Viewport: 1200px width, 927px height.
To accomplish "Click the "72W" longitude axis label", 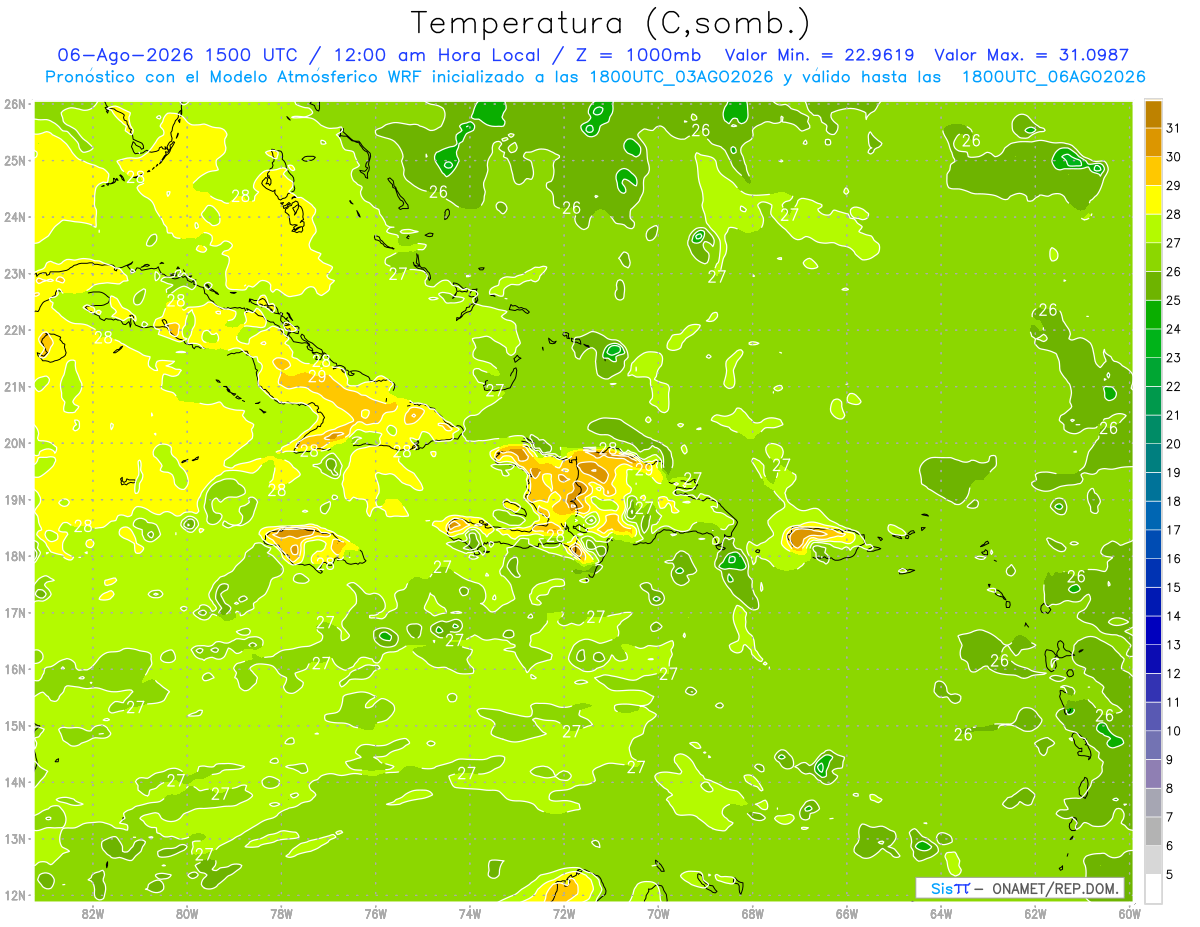I will tap(564, 912).
